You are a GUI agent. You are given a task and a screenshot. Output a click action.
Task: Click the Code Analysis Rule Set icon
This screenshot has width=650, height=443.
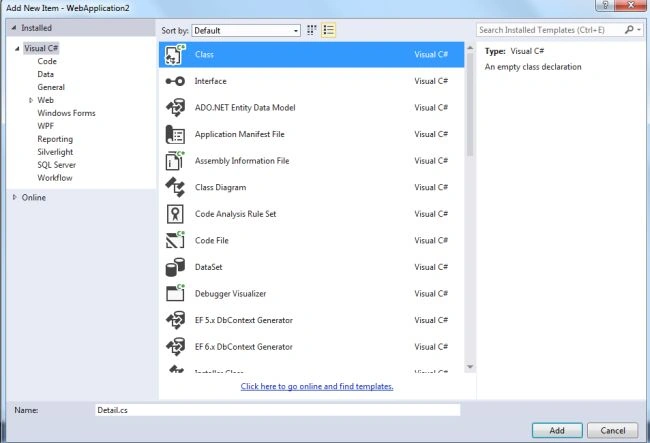tap(175, 214)
